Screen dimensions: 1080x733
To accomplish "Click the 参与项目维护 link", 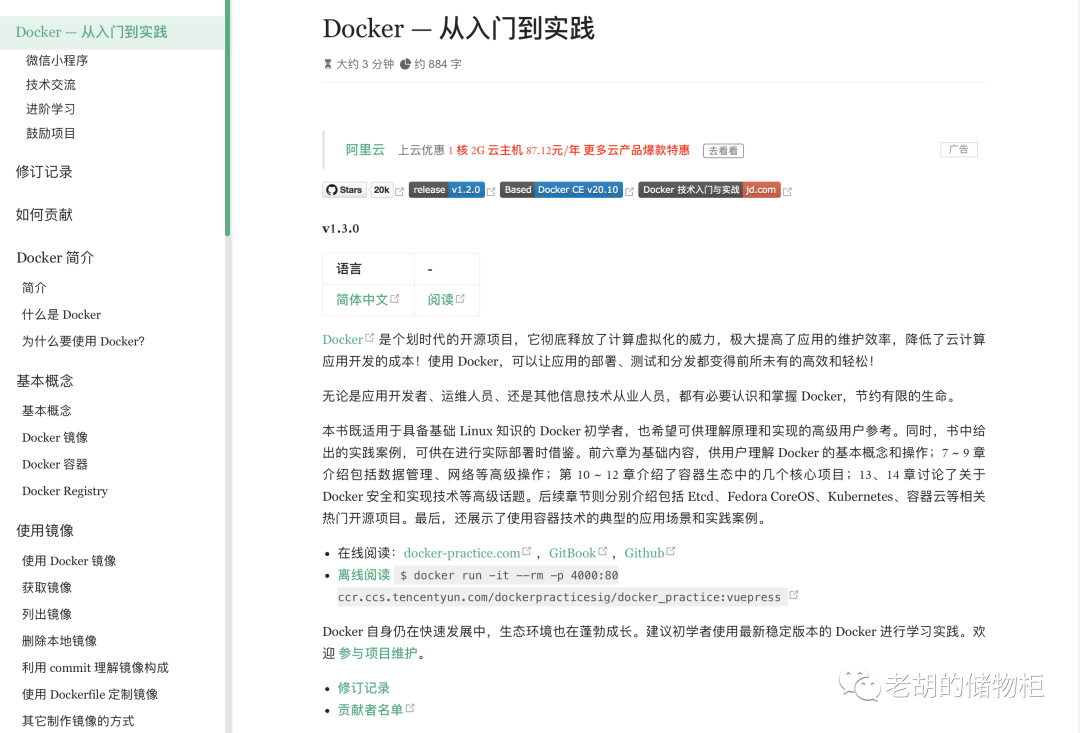I will 378,653.
